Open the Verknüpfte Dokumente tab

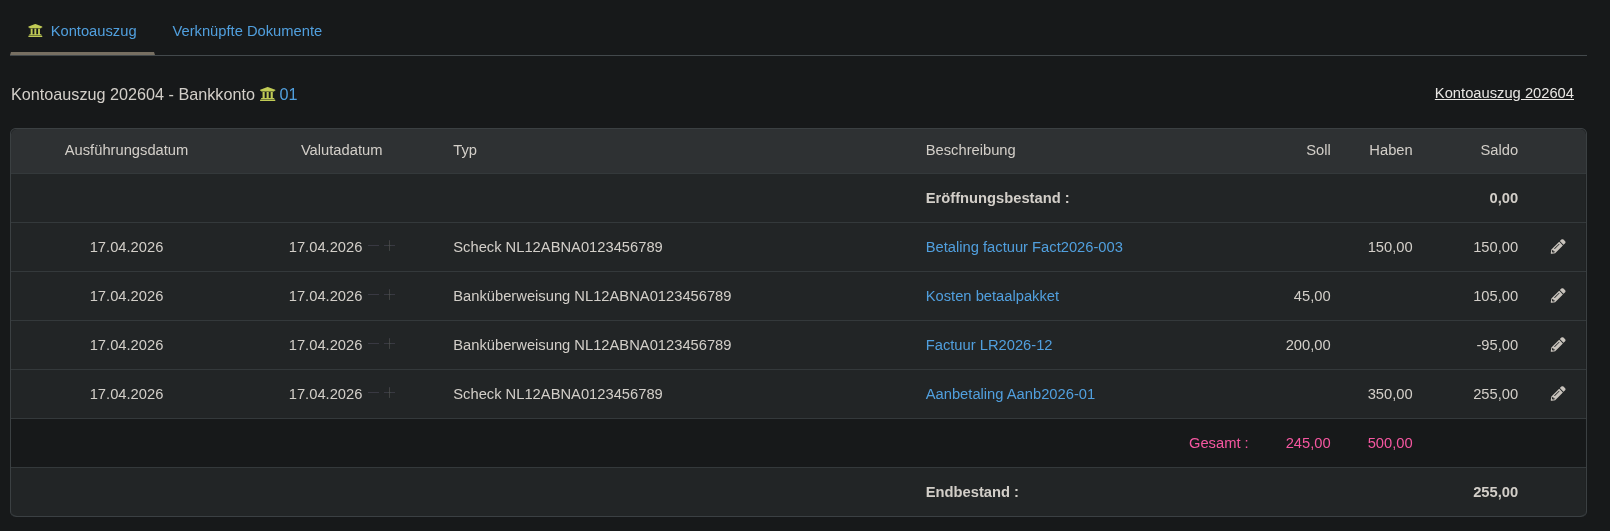247,31
